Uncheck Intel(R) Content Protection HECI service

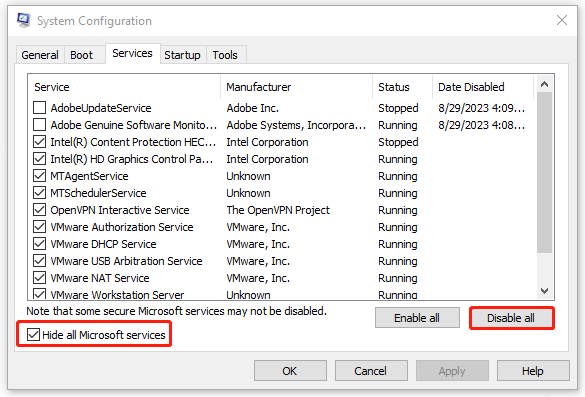pos(40,142)
